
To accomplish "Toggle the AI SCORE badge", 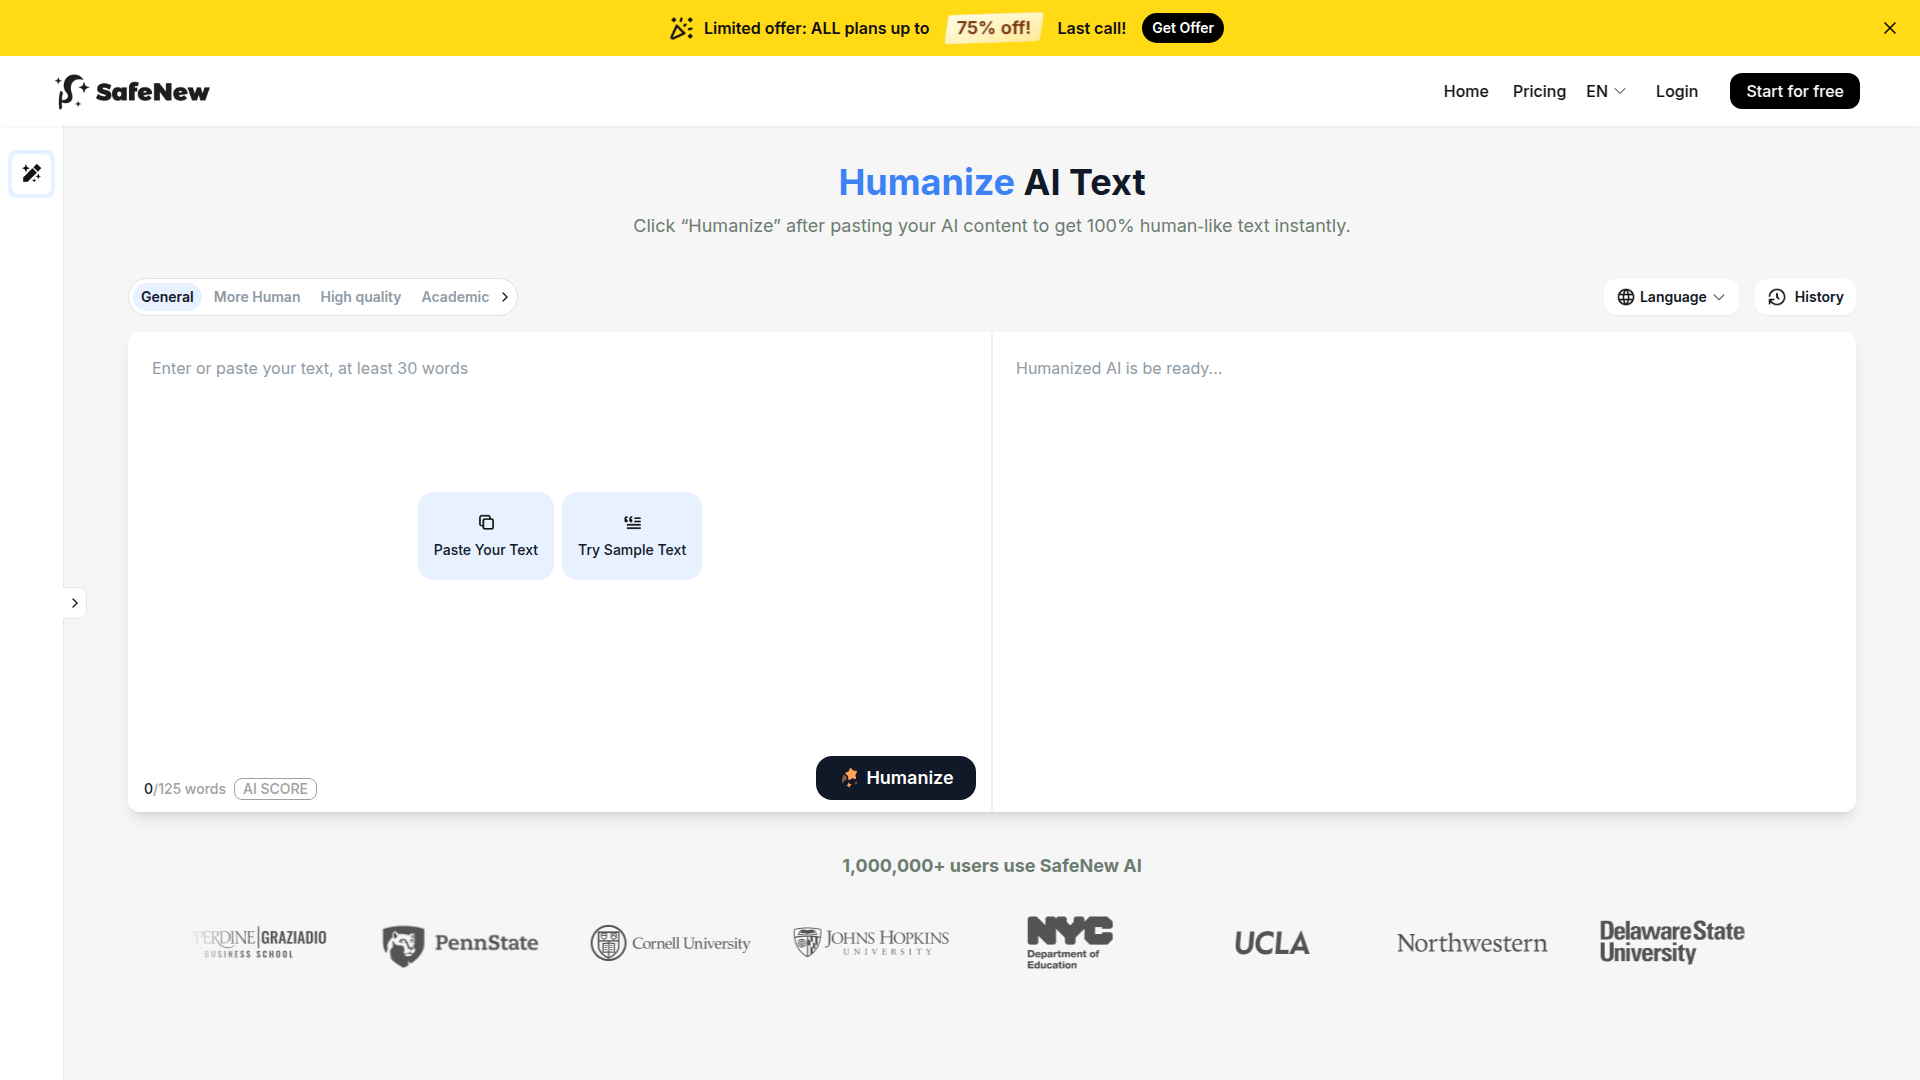I will pos(275,789).
